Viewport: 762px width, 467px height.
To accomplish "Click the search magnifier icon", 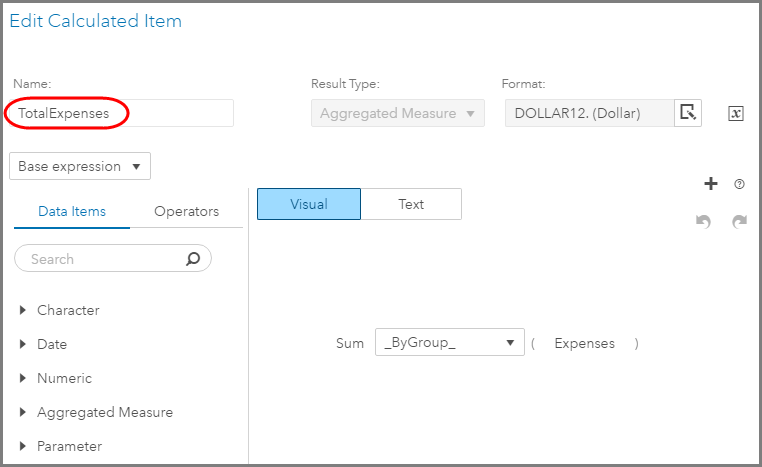I will 193,259.
